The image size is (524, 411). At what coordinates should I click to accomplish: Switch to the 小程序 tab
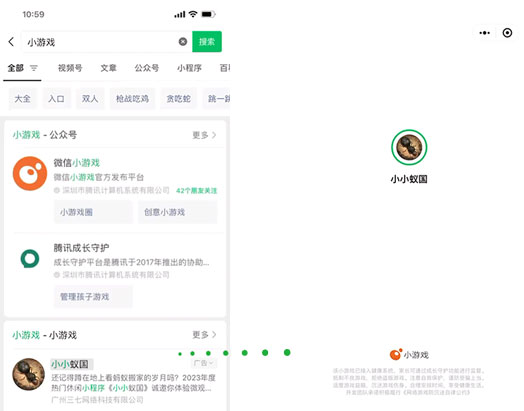tap(189, 68)
